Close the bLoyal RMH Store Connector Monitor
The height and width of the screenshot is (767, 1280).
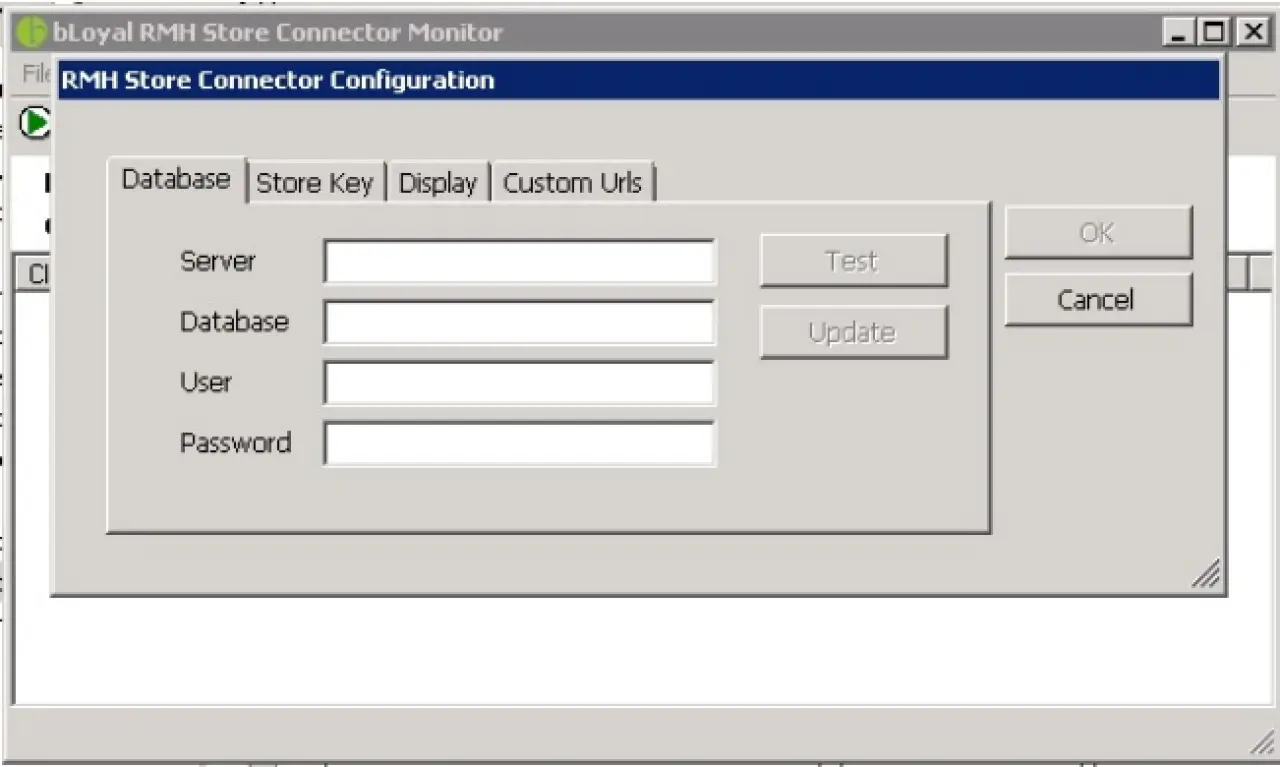1253,33
